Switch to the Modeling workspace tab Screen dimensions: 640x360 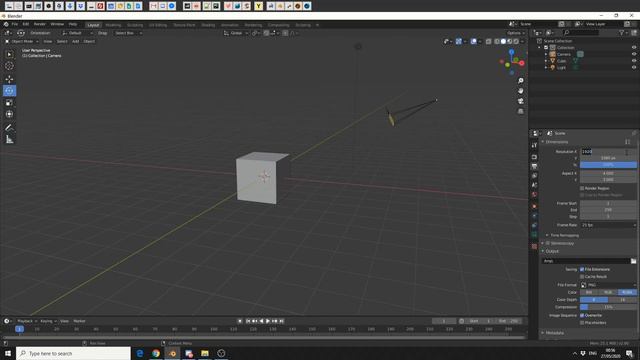click(x=113, y=25)
